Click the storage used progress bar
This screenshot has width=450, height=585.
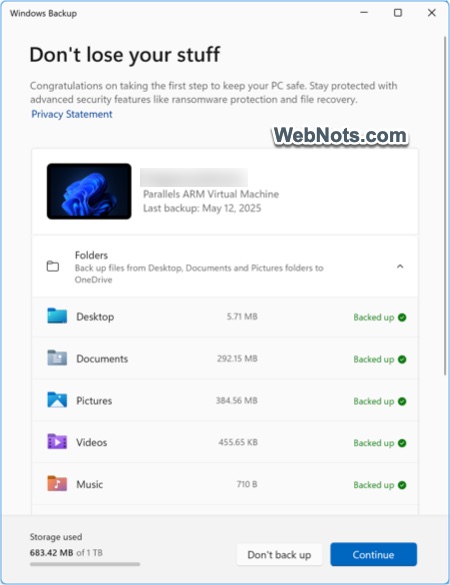[x=85, y=564]
